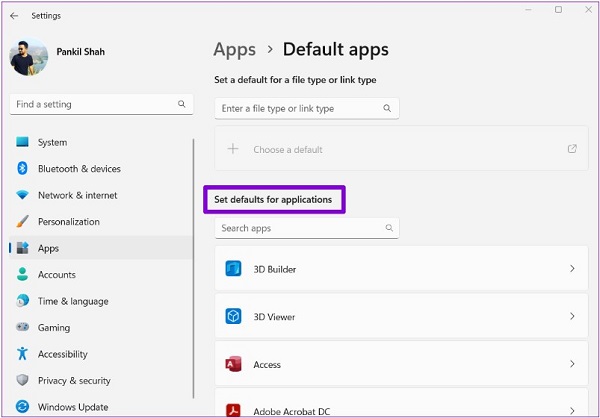Viewport: 600px width, 418px height.
Task: Click the Bluetooth icon in sidebar
Action: coord(22,168)
